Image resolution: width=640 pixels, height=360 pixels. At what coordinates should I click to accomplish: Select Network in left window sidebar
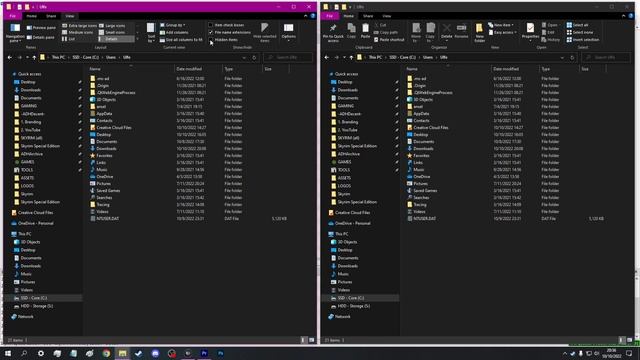point(22,316)
